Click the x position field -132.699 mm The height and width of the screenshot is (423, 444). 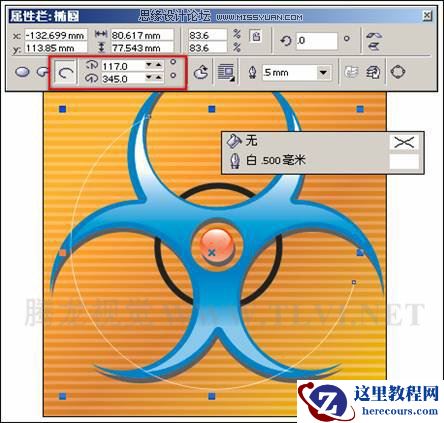(56, 35)
